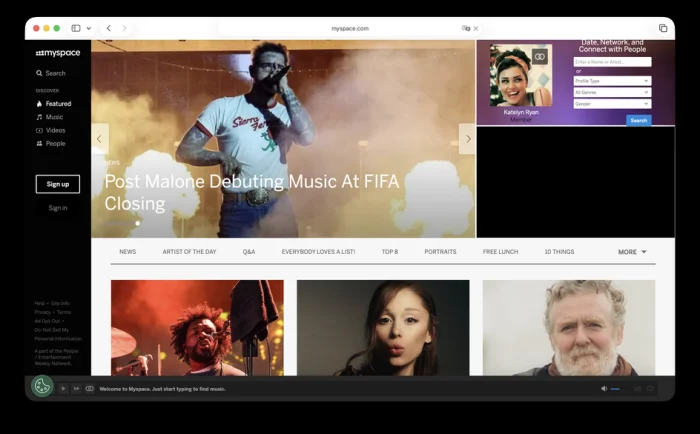700x434 pixels.
Task: Click the Ad Opt-Out footer link
Action: [47, 321]
